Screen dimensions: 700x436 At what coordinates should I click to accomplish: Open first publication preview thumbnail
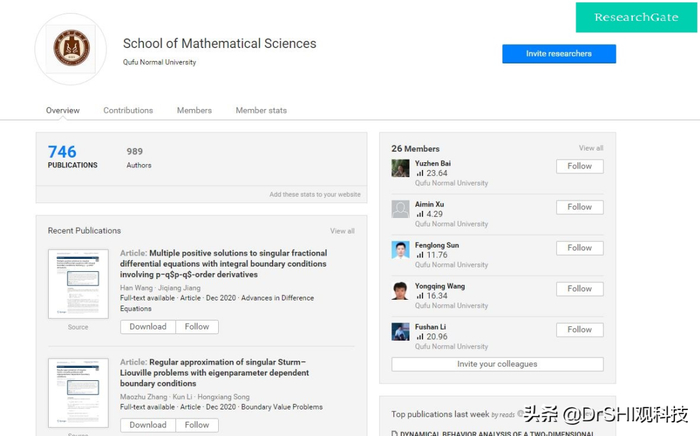(x=78, y=285)
